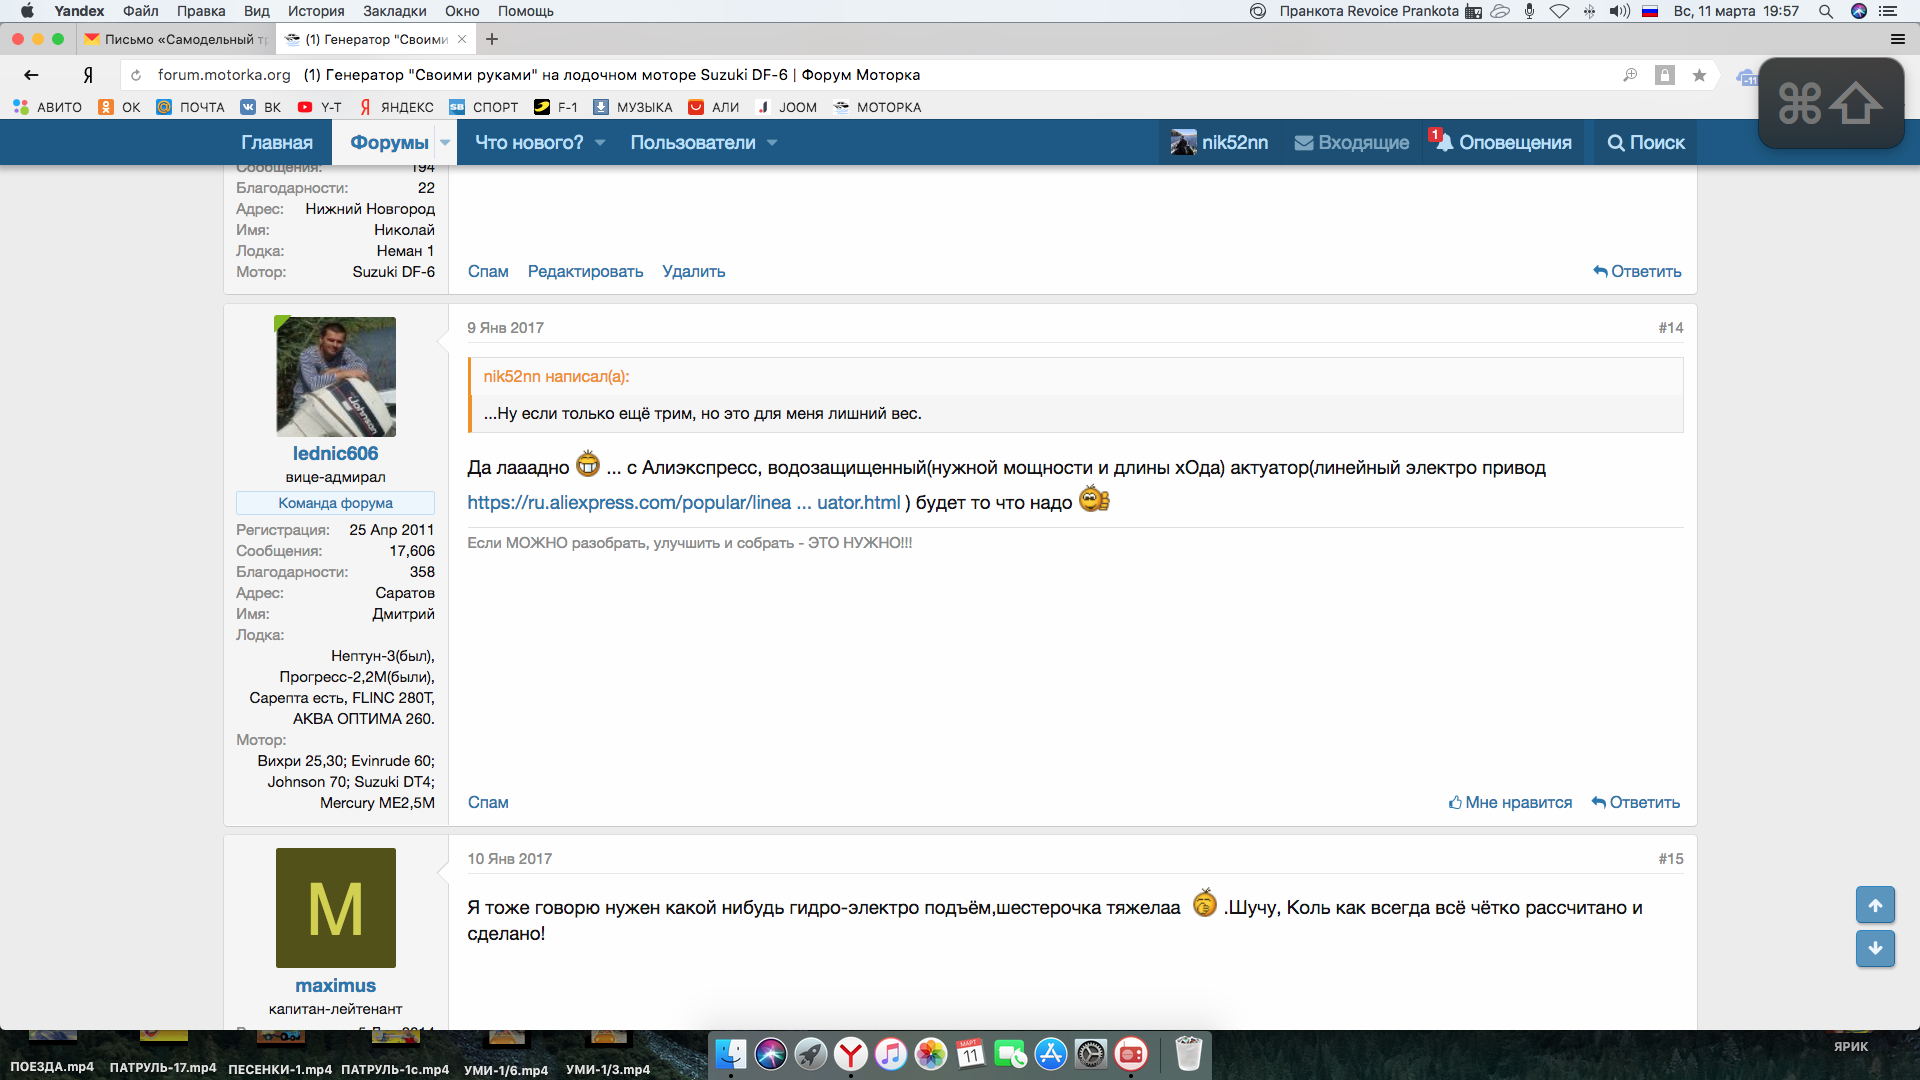Jump to bottom with the down arrow button
The image size is (1920, 1080).
1875,948
